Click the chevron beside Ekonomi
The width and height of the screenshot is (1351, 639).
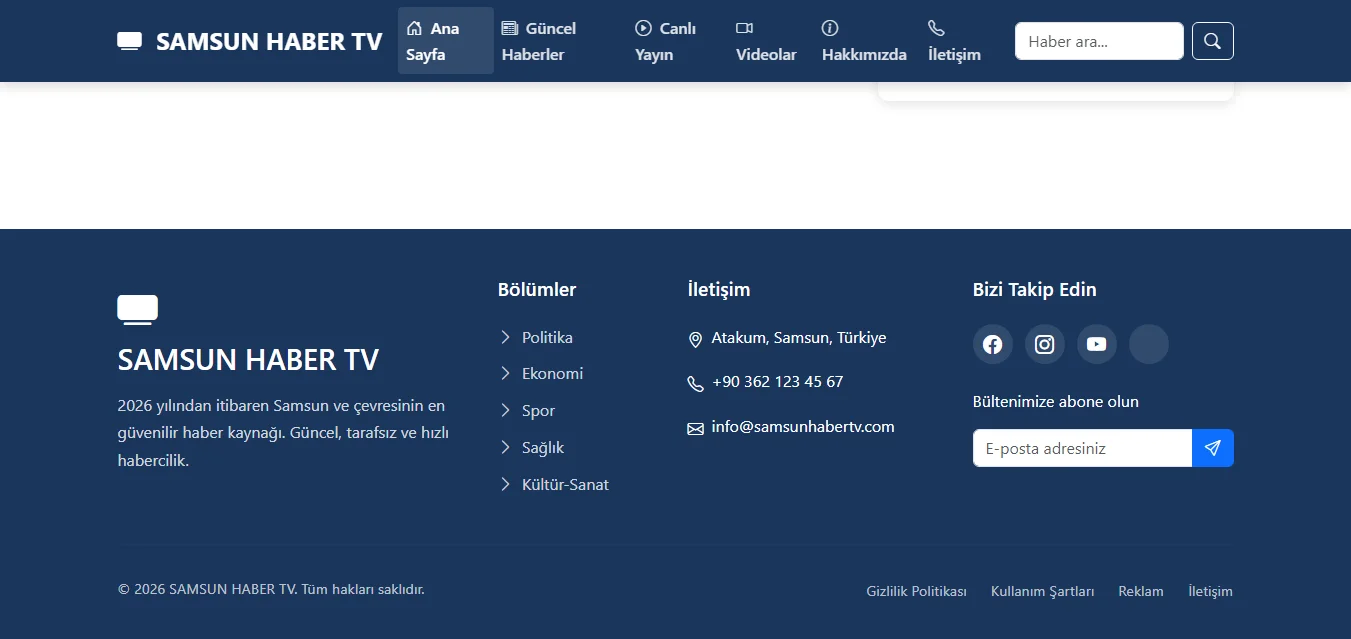click(505, 373)
